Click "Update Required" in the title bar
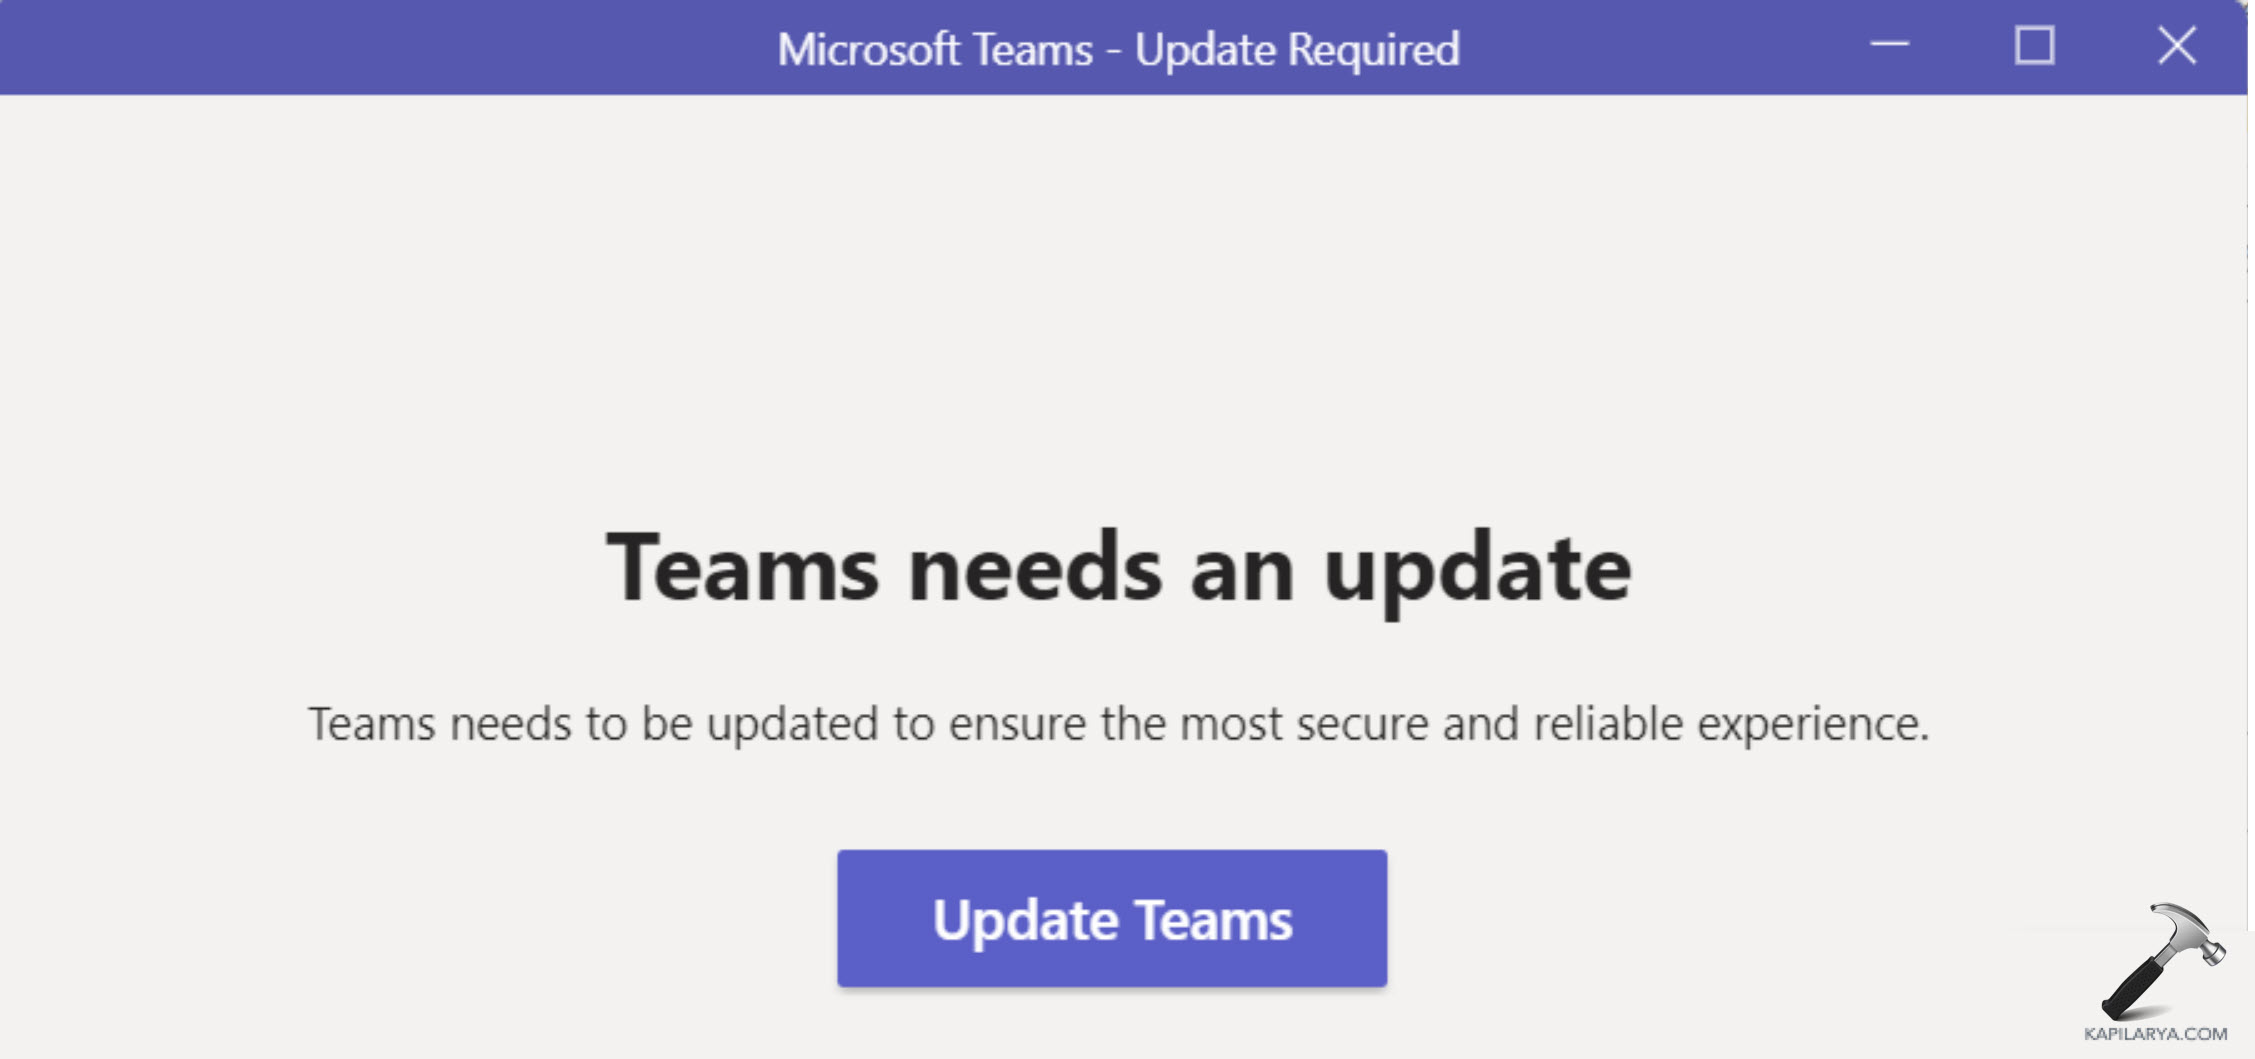Image resolution: width=2255 pixels, height=1059 pixels. 1297,49
